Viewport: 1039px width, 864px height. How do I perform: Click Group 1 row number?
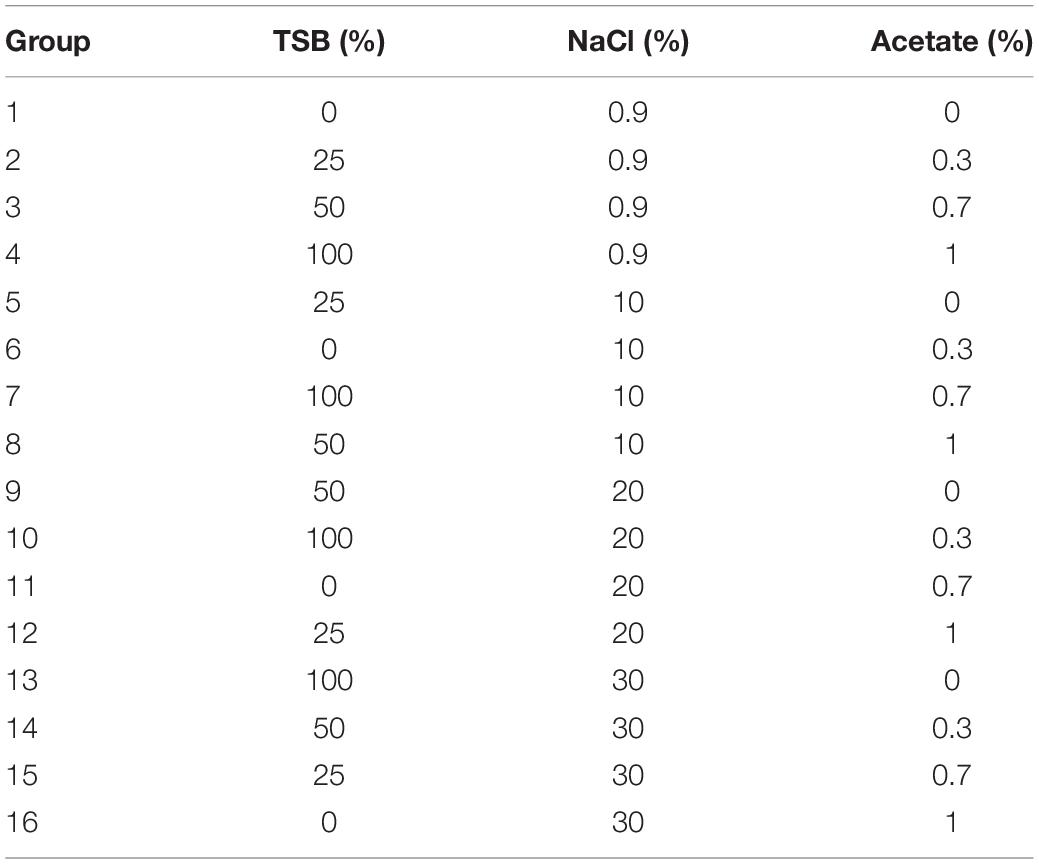tap(12, 113)
